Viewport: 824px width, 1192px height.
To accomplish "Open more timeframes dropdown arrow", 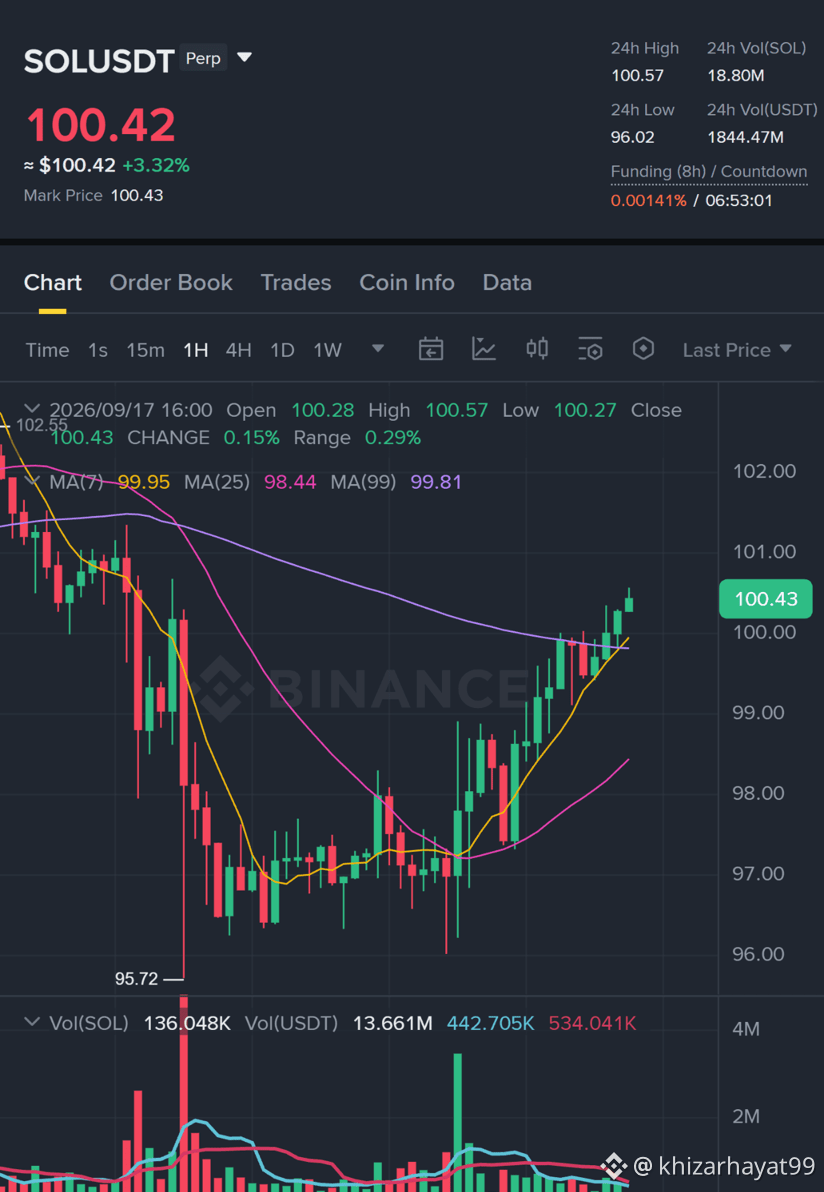I will [x=377, y=349].
